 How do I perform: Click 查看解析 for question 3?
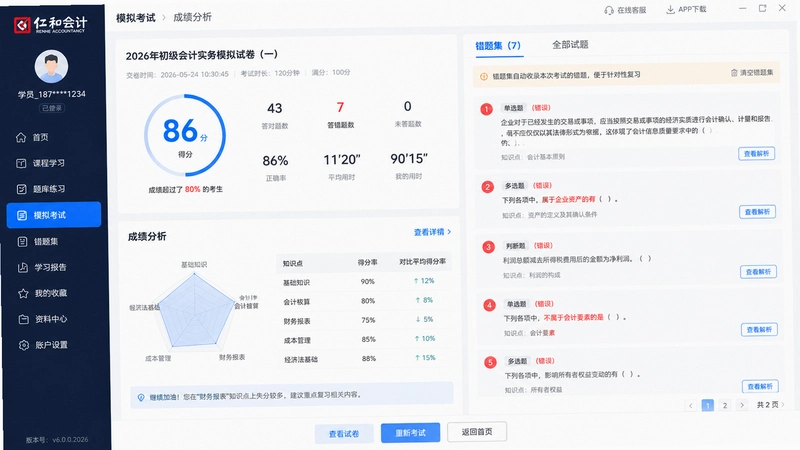click(758, 272)
